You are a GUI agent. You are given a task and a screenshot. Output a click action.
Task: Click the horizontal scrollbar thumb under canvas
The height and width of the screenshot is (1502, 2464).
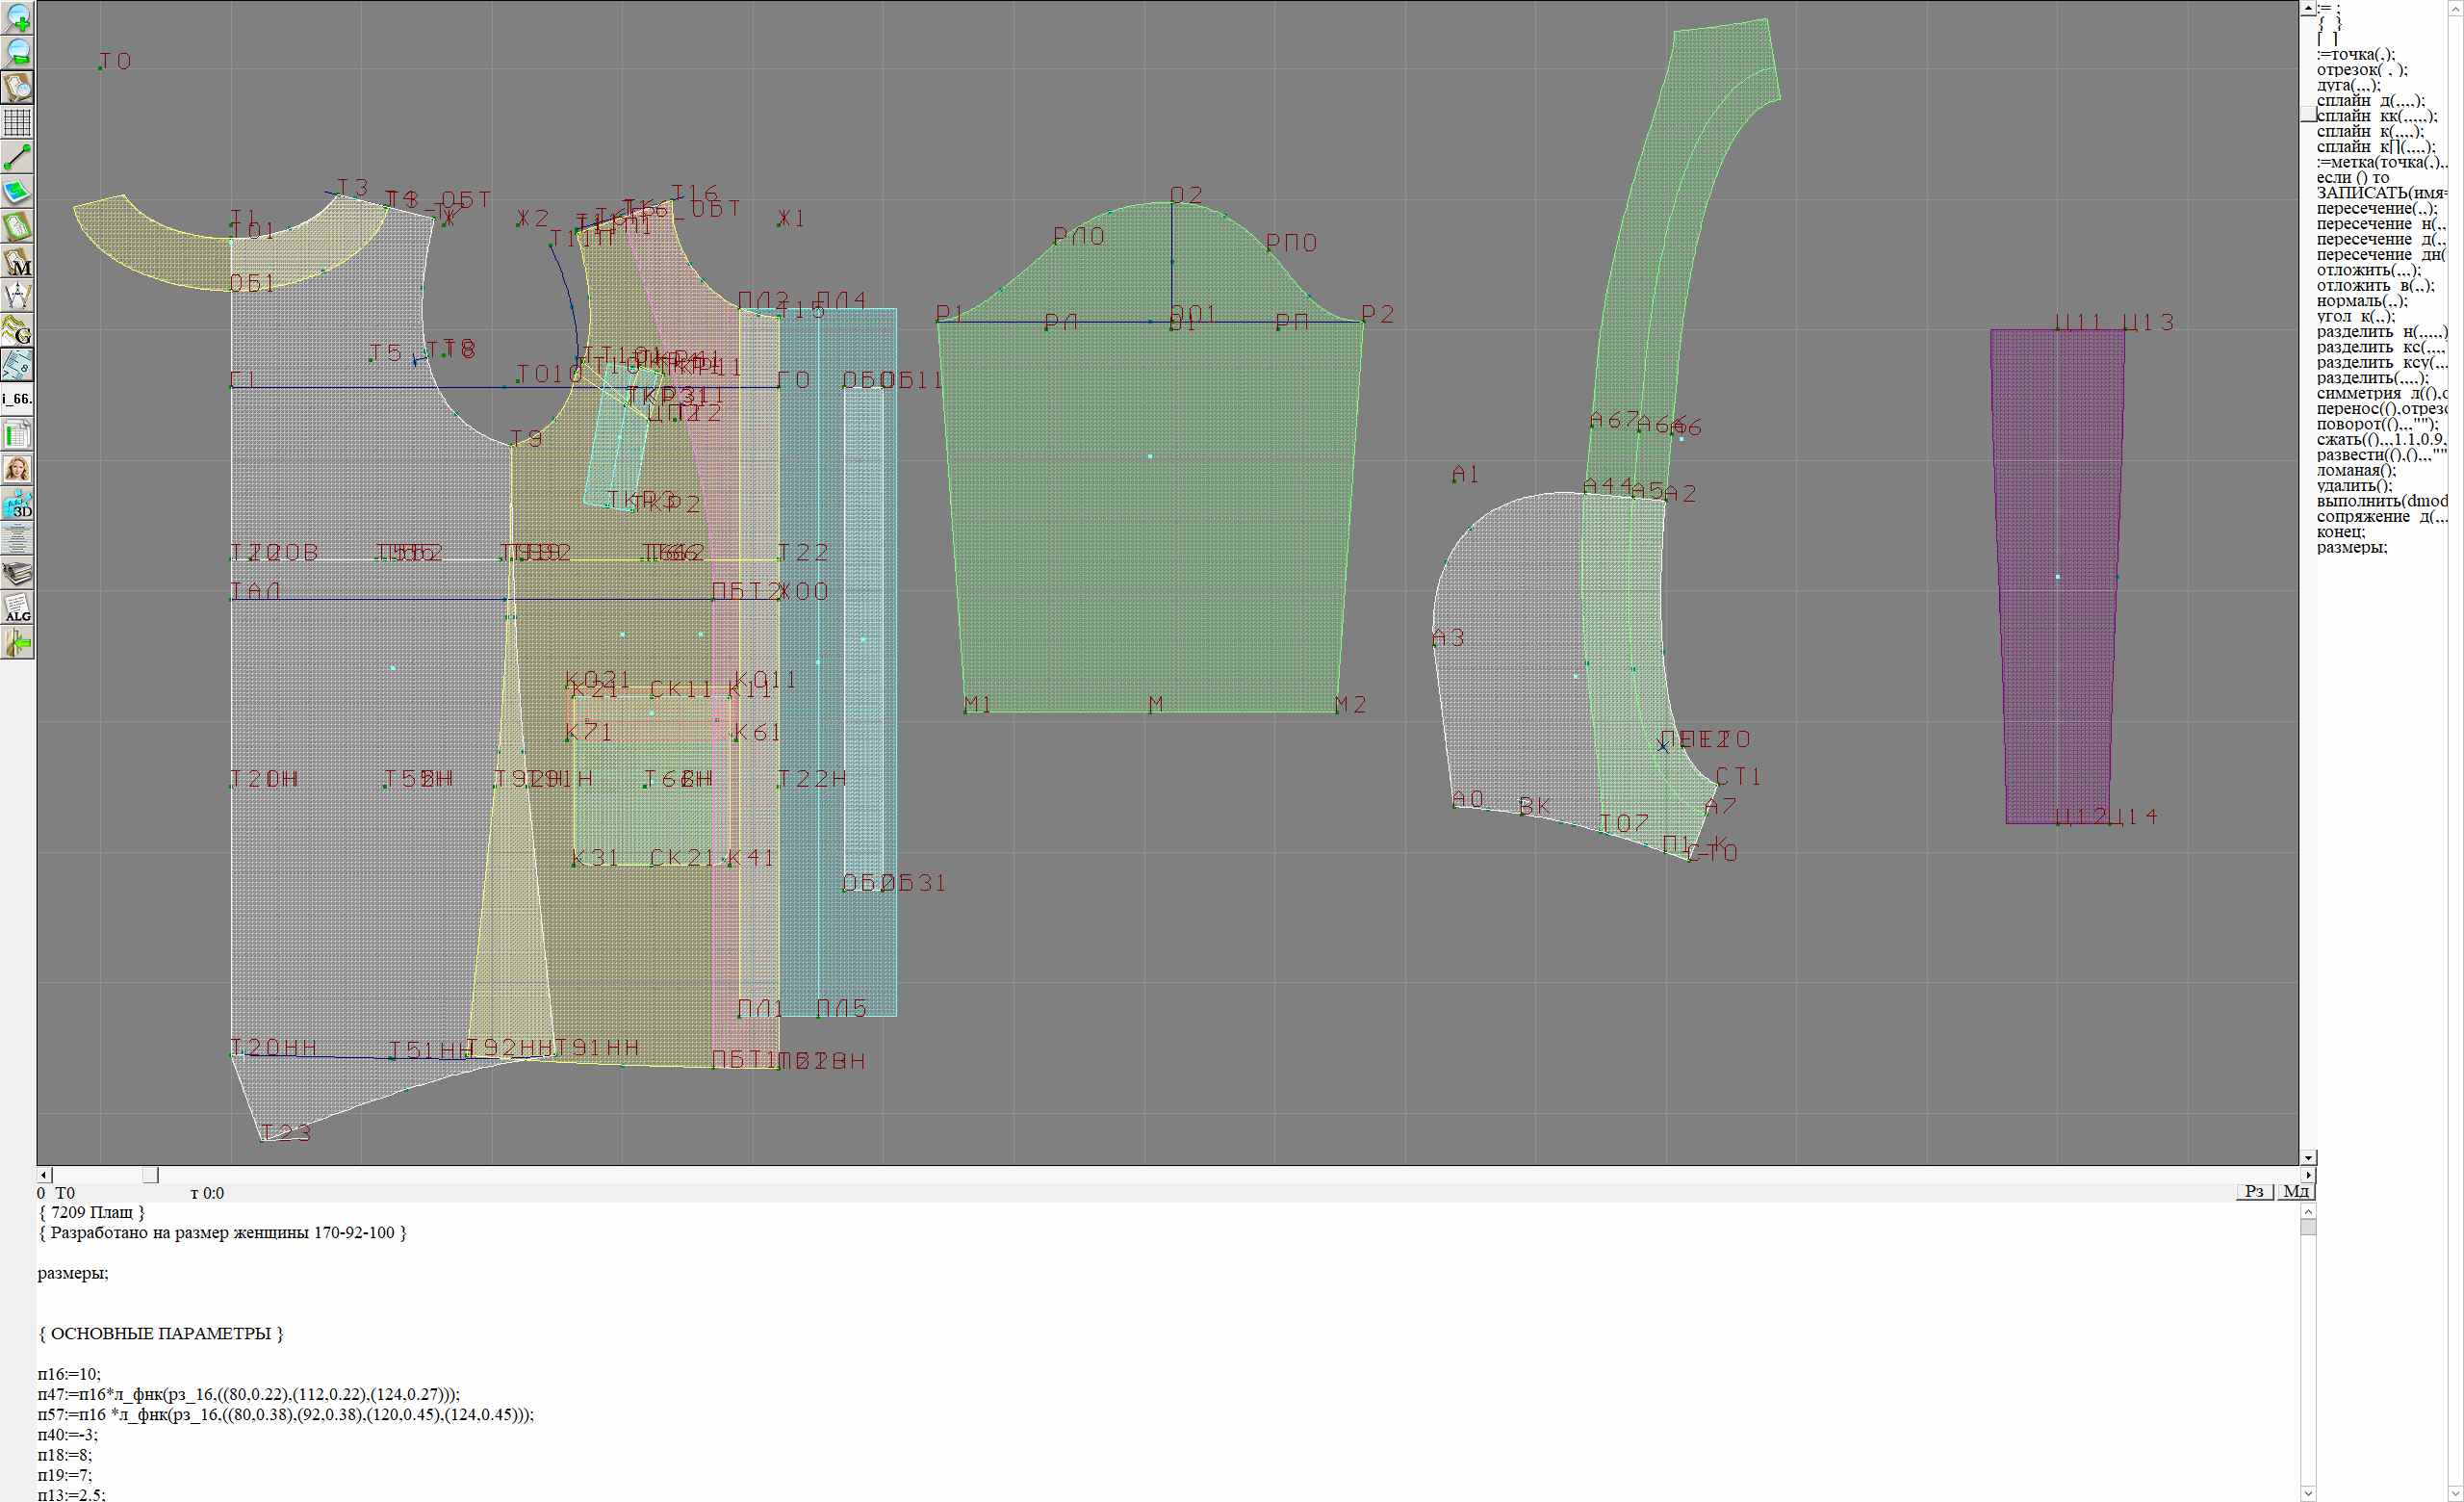point(150,1175)
